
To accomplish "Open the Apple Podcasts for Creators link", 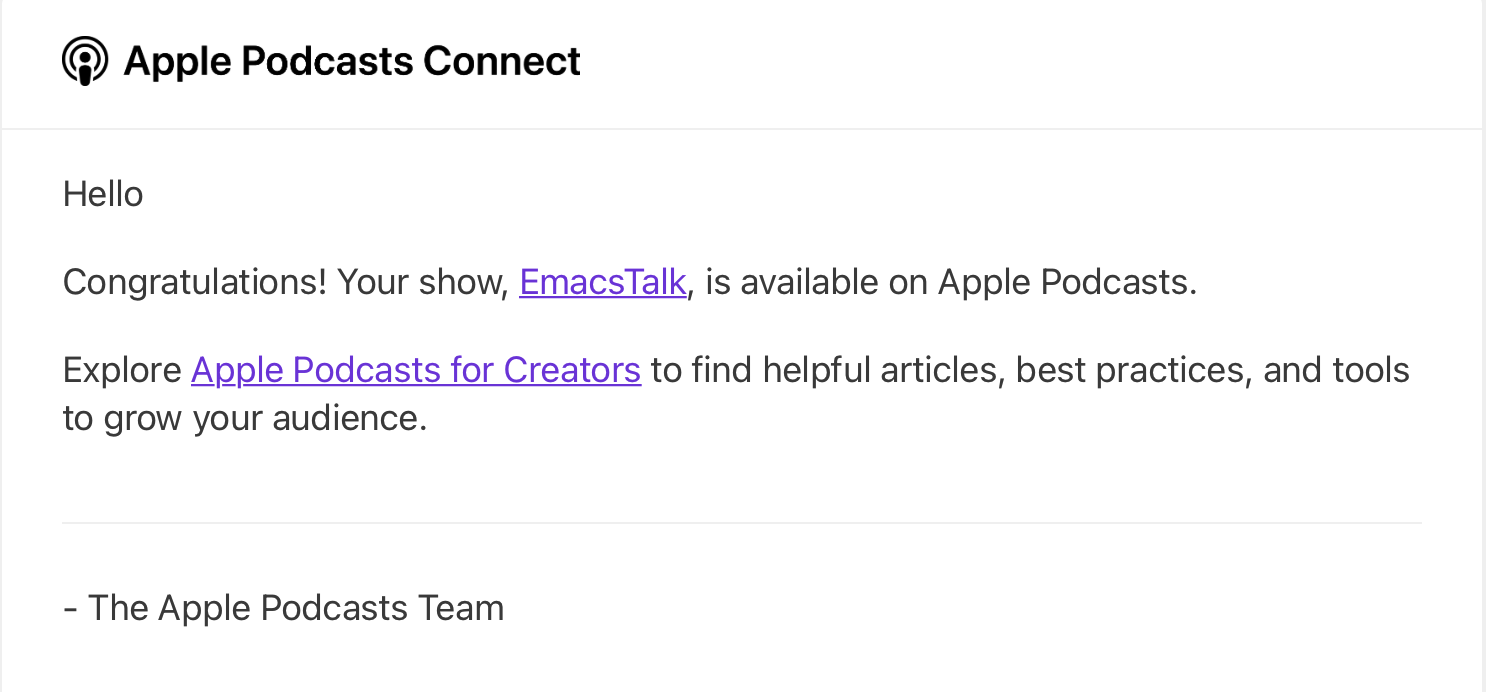I will coord(416,370).
